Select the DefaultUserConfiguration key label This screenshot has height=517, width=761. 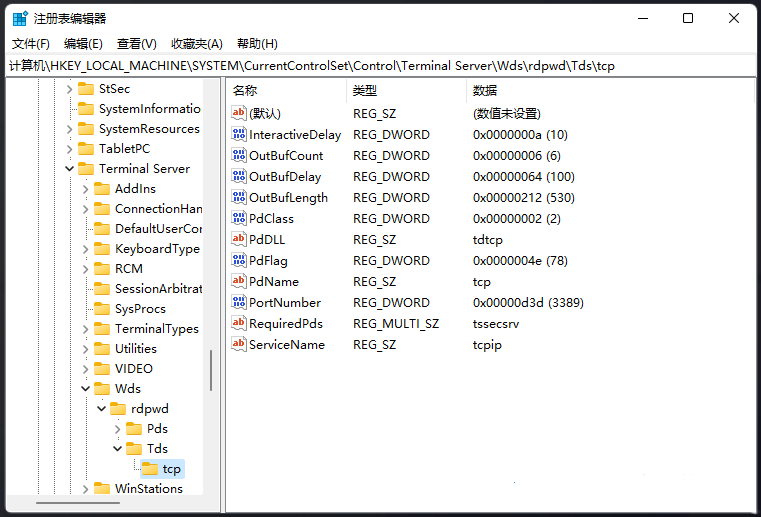(158, 229)
